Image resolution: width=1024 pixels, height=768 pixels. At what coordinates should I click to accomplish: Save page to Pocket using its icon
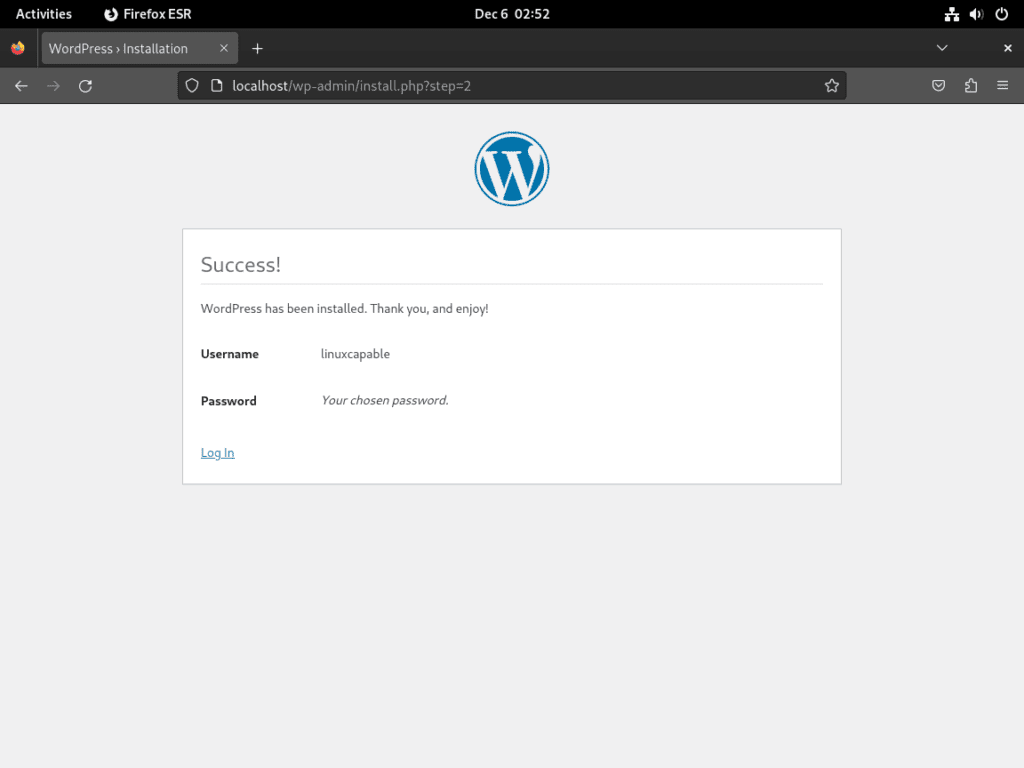[938, 85]
